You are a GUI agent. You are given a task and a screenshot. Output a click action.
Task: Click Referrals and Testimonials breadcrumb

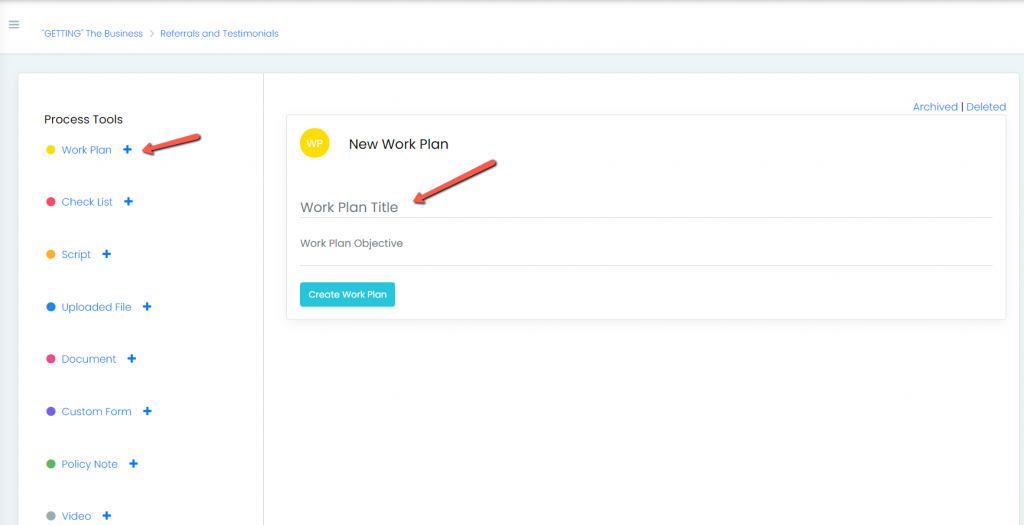[219, 33]
